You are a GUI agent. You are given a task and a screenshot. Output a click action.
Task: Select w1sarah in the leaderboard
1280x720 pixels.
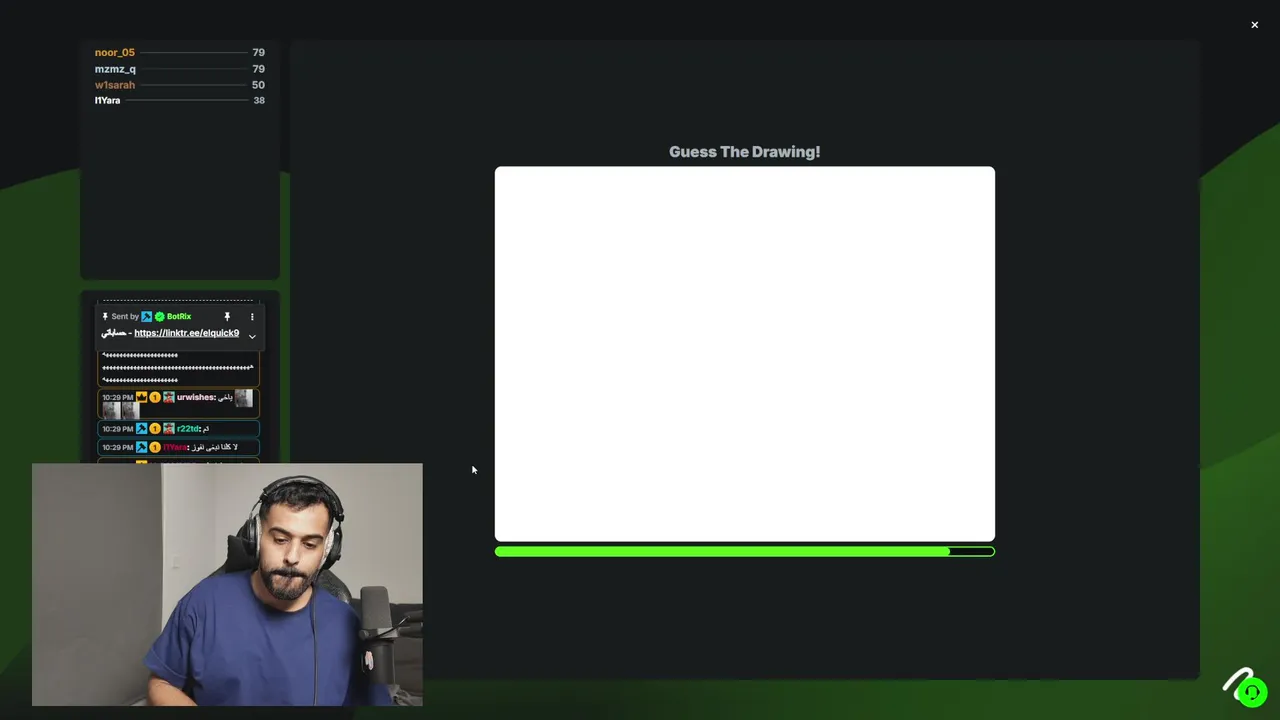[114, 85]
